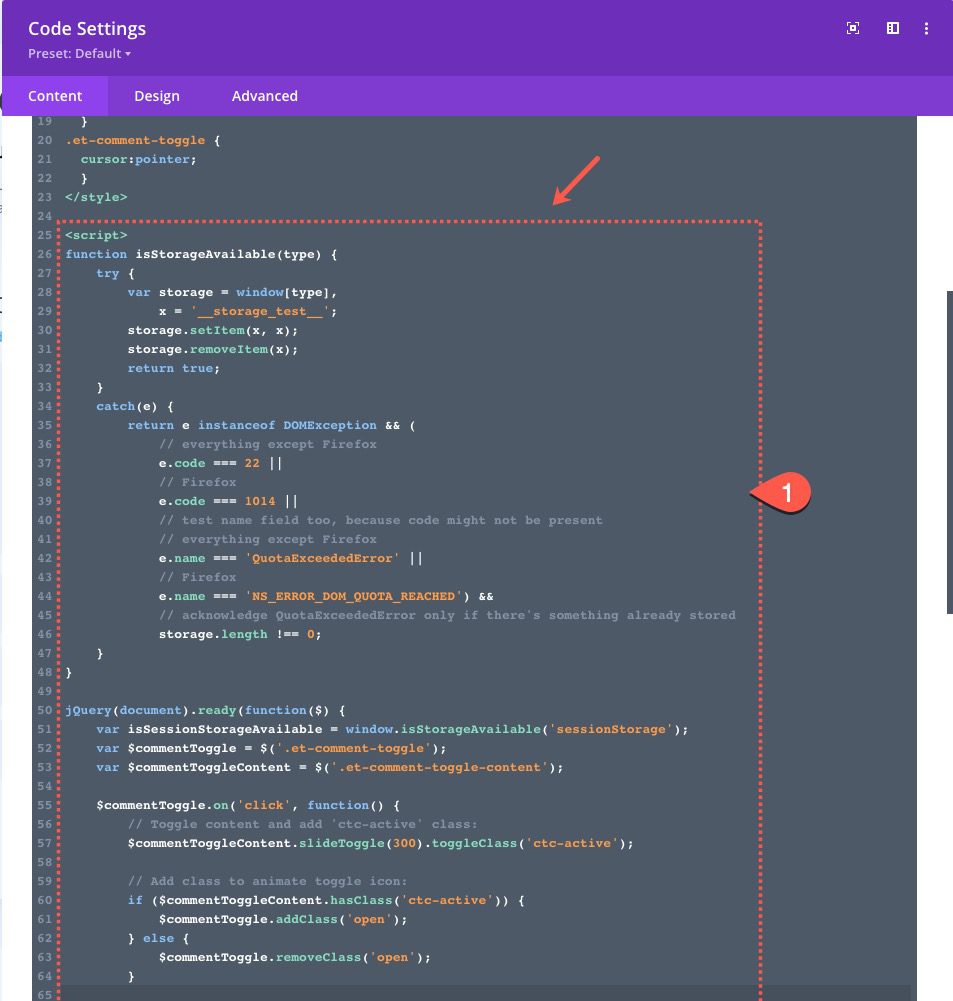Click the right edge page scrollbar
Viewport: 953px width, 1001px height.
(949, 450)
